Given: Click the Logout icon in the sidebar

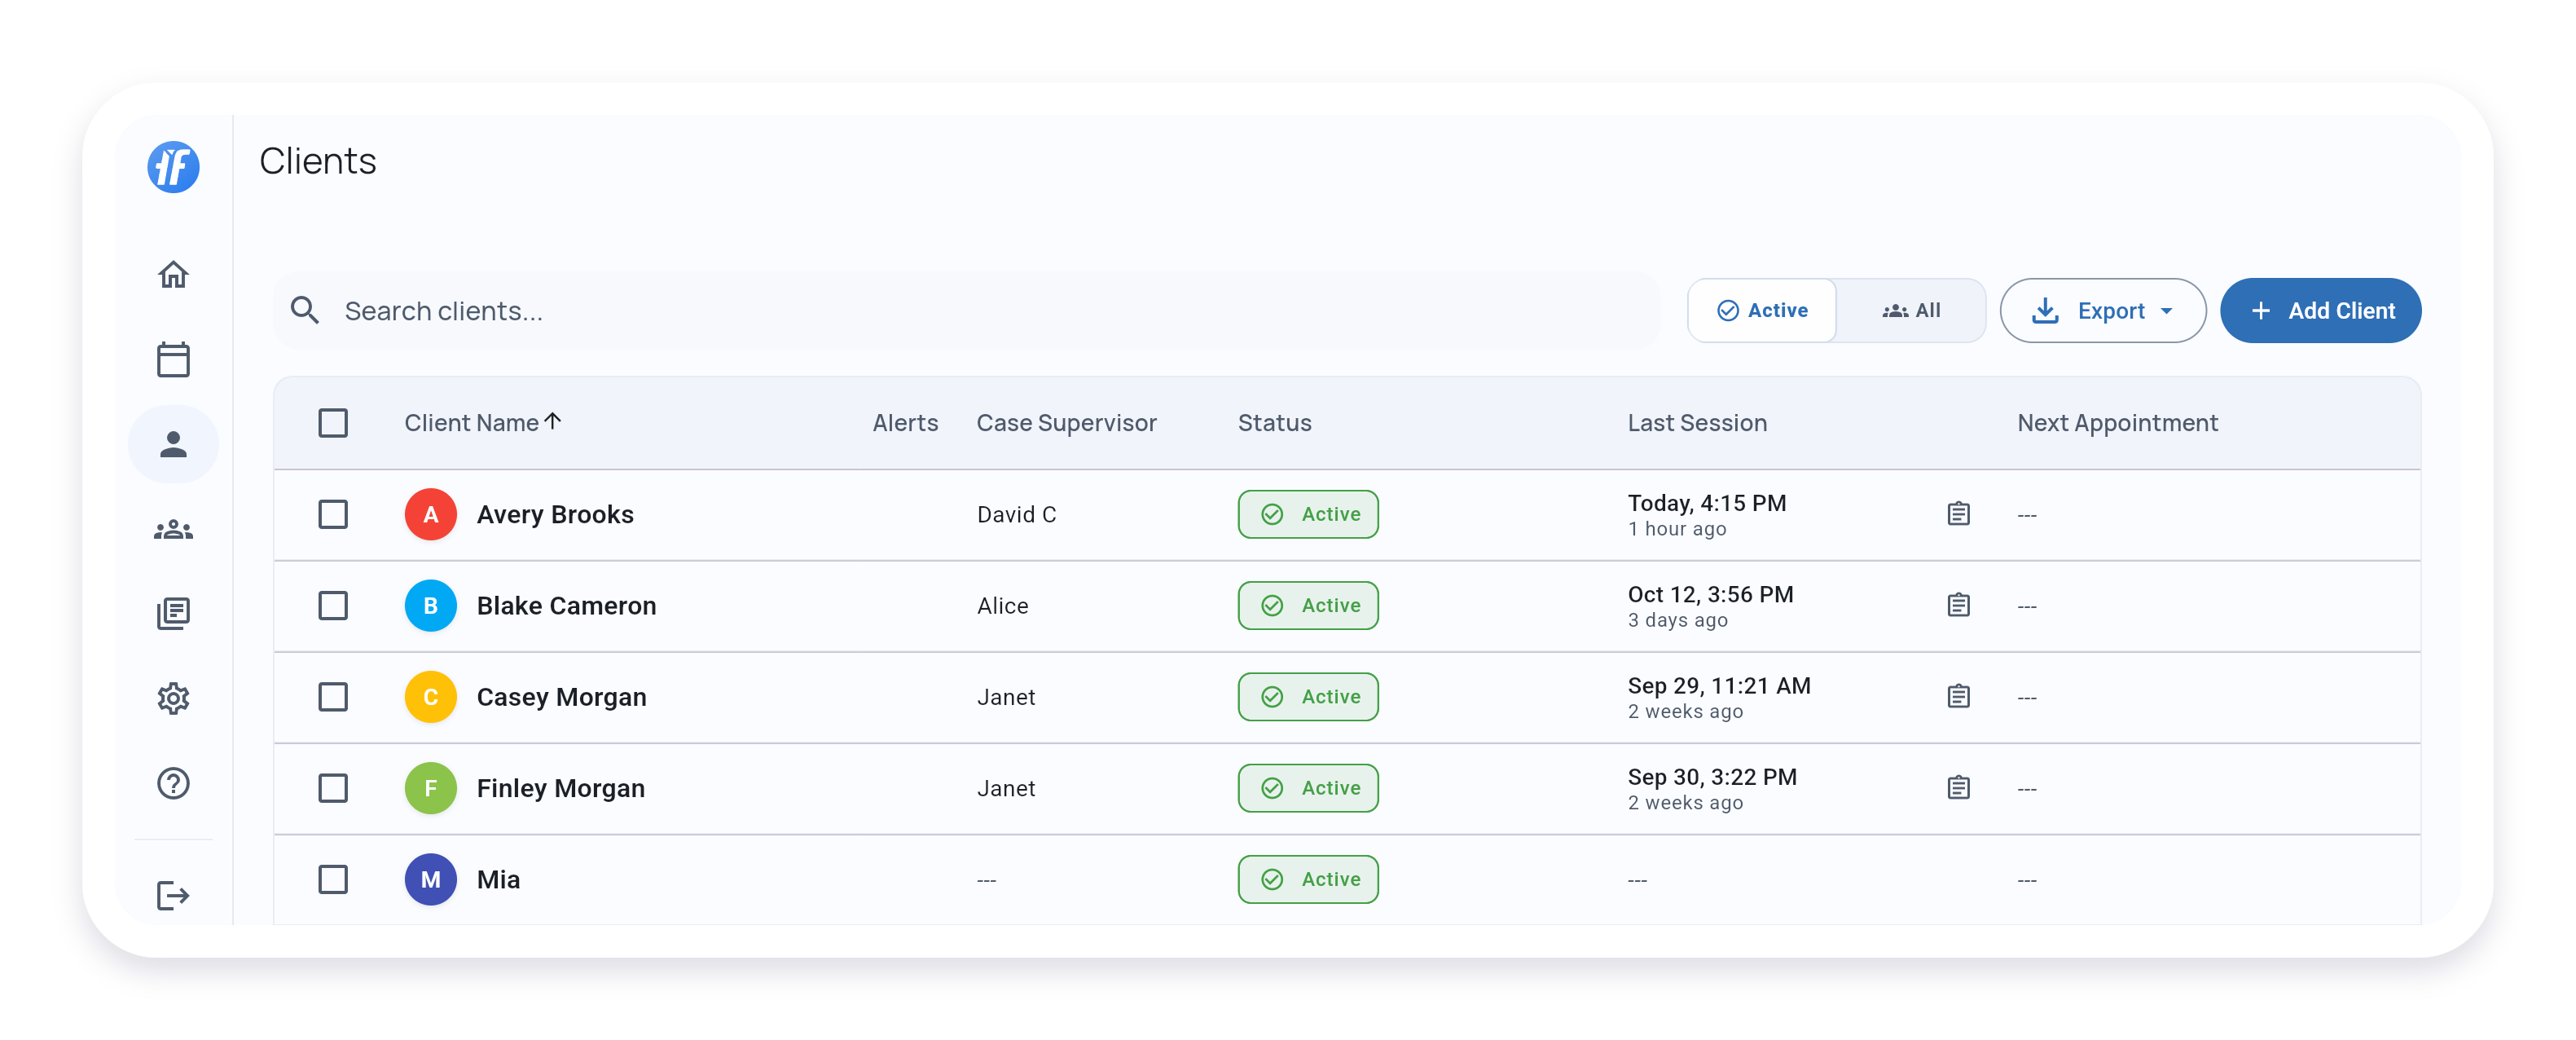Looking at the screenshot, I should (x=173, y=895).
